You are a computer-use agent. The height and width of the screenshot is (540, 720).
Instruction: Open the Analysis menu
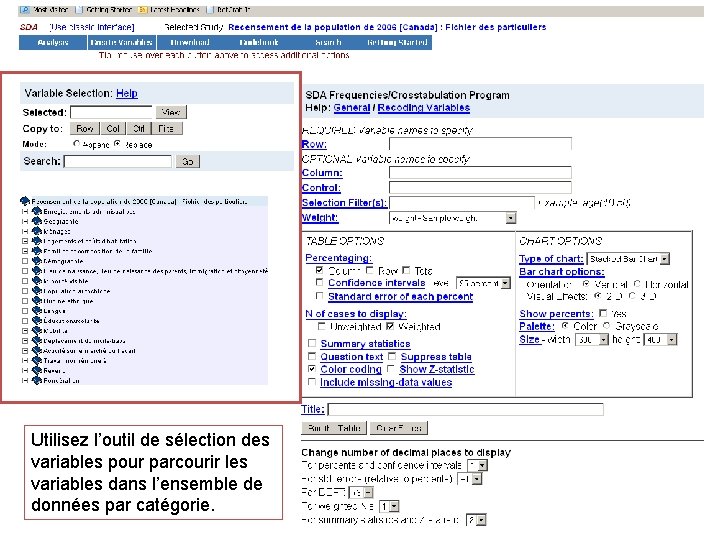(x=53, y=42)
